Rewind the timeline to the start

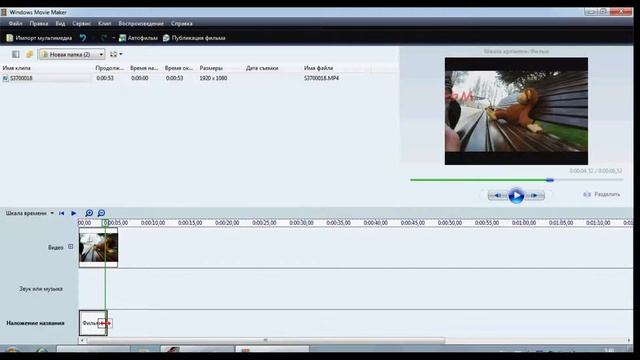[x=61, y=213]
